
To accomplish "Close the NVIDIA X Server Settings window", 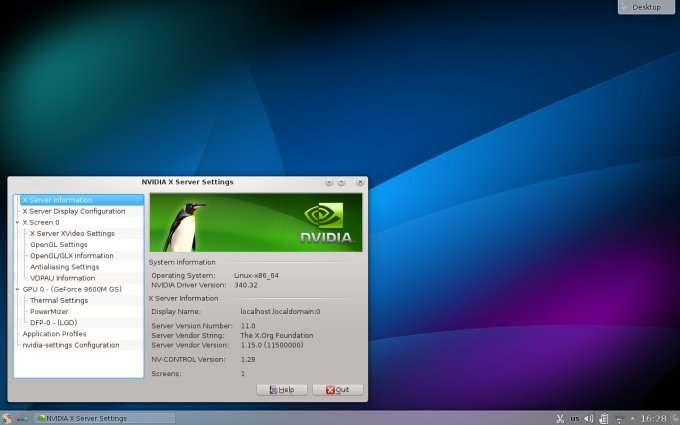I will [360, 182].
